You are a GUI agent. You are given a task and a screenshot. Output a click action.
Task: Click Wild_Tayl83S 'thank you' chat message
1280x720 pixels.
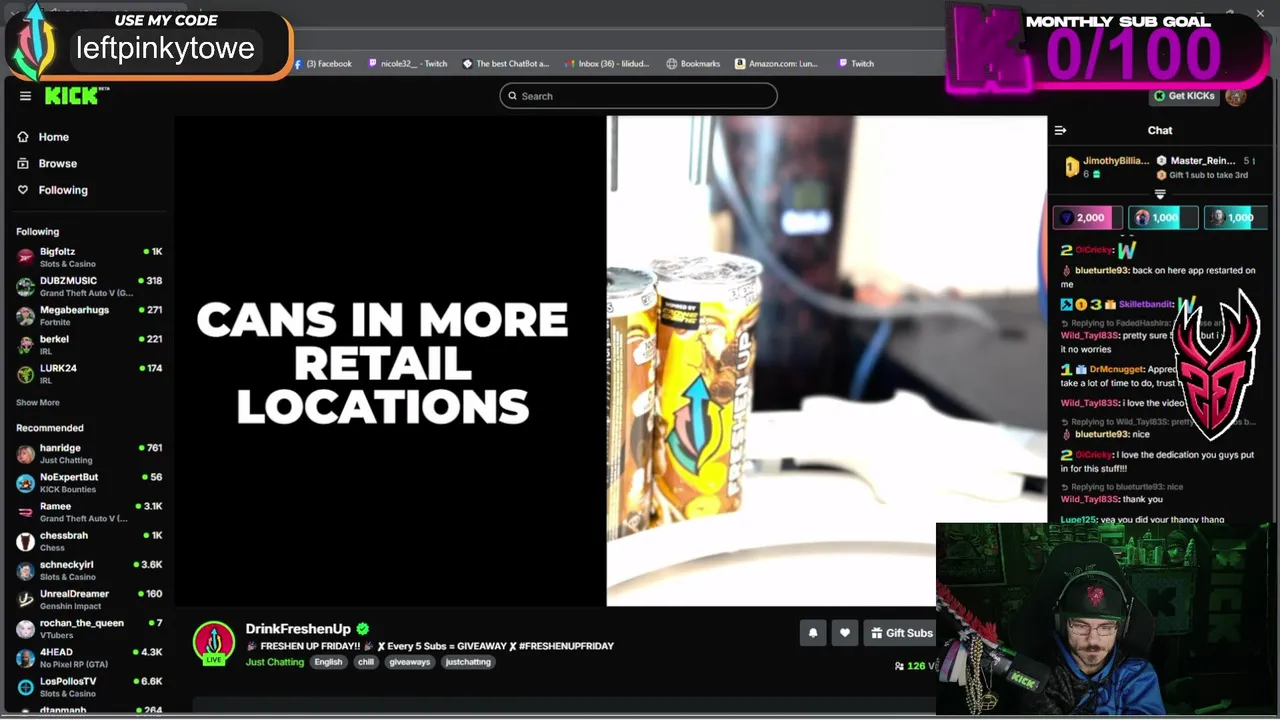click(x=1112, y=499)
